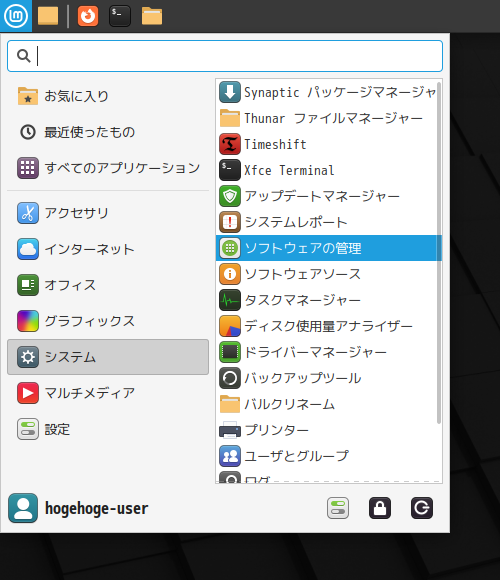Open file manager from panel launcher
This screenshot has width=500, height=580.
click(152, 16)
